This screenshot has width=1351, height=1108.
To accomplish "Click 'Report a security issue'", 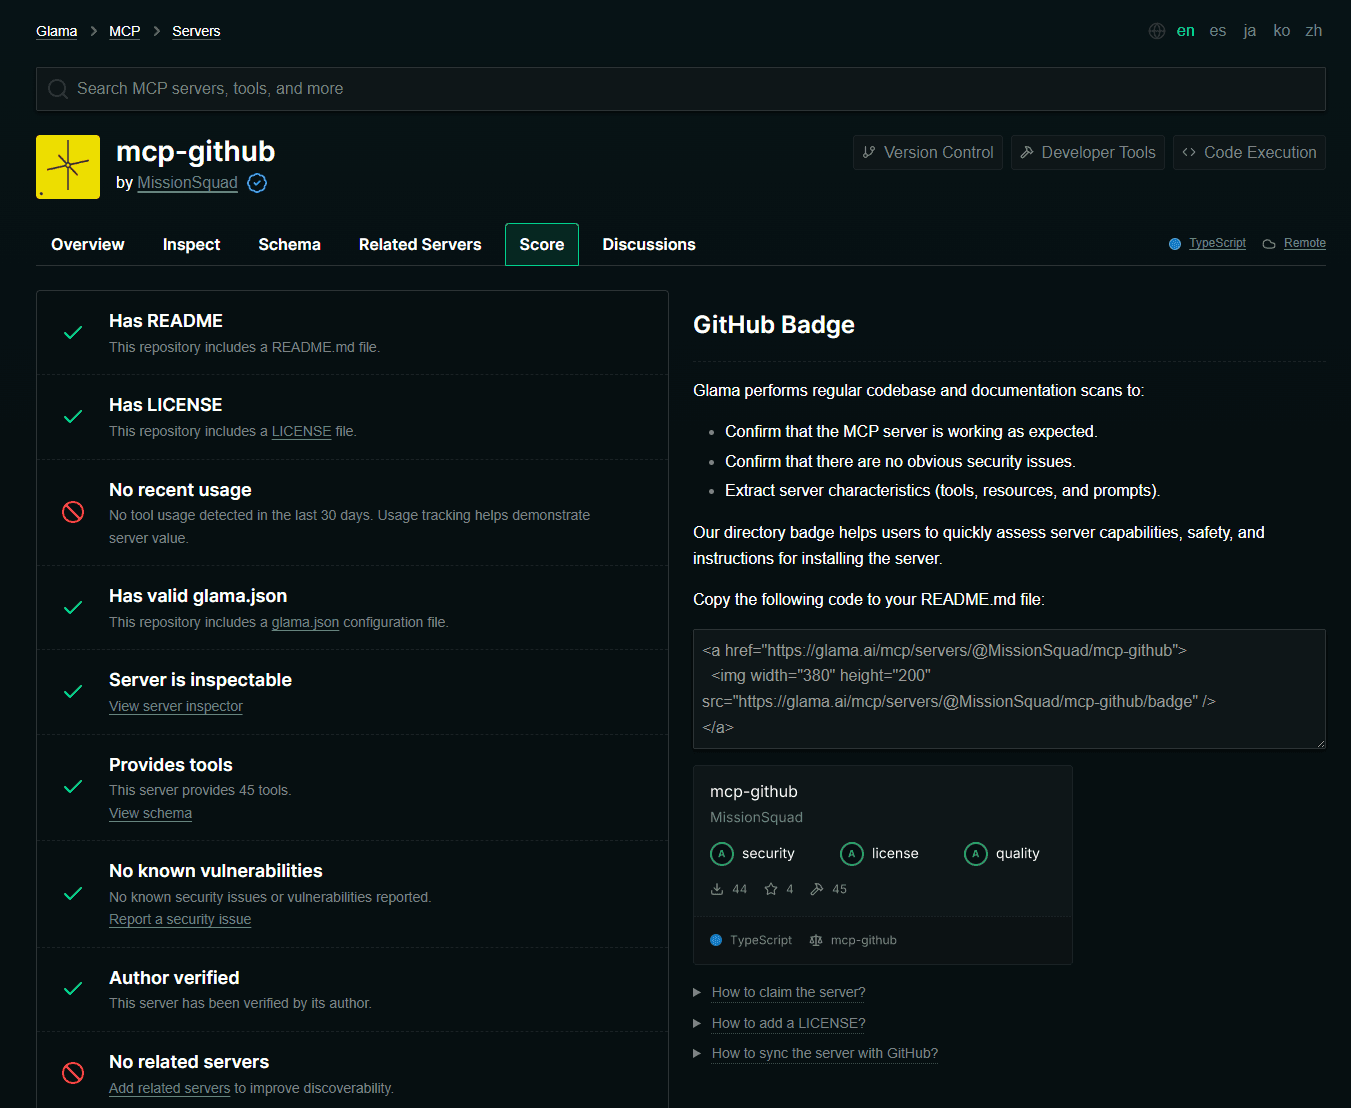I will pyautogui.click(x=180, y=919).
